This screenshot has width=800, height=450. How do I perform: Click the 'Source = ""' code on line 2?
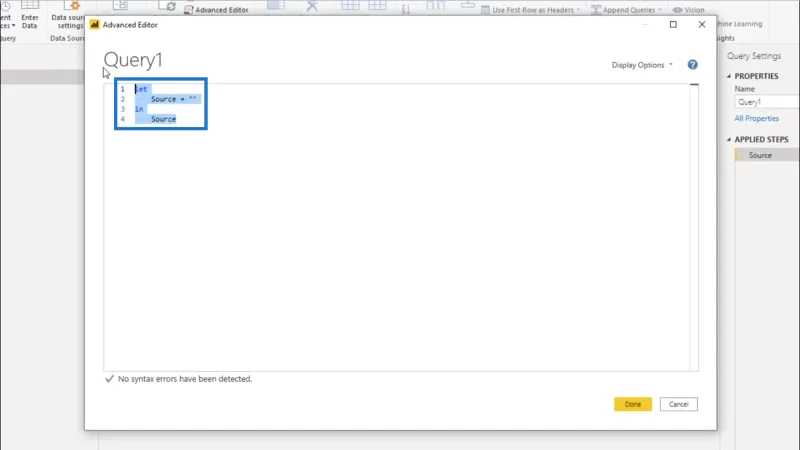173,99
